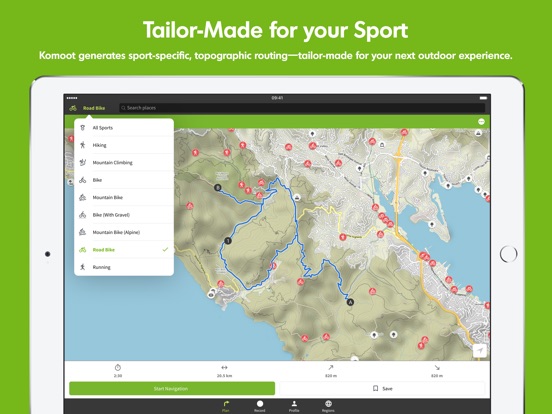Tap the Start Navigation button
The image size is (552, 414).
(172, 389)
